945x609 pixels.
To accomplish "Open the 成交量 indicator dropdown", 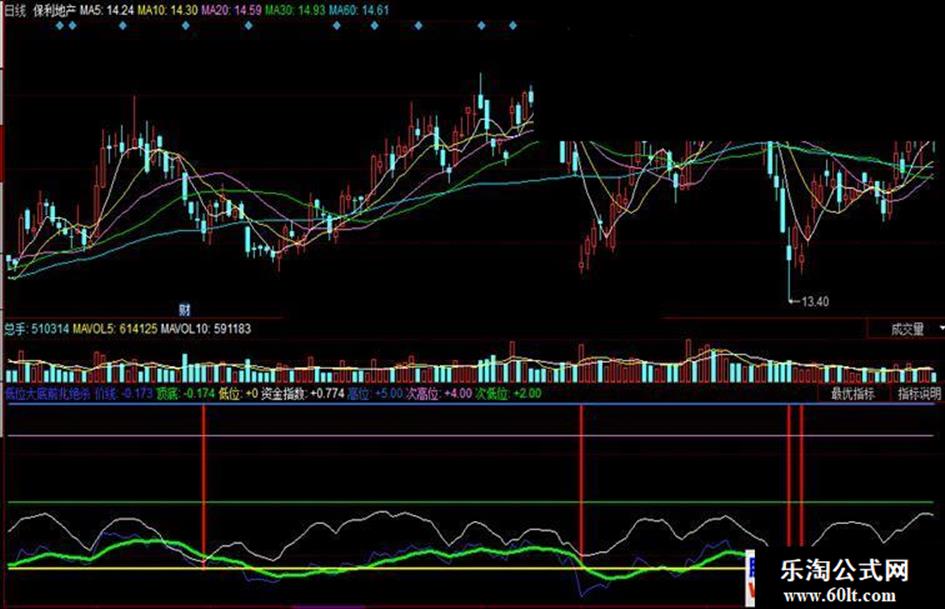I will 906,329.
